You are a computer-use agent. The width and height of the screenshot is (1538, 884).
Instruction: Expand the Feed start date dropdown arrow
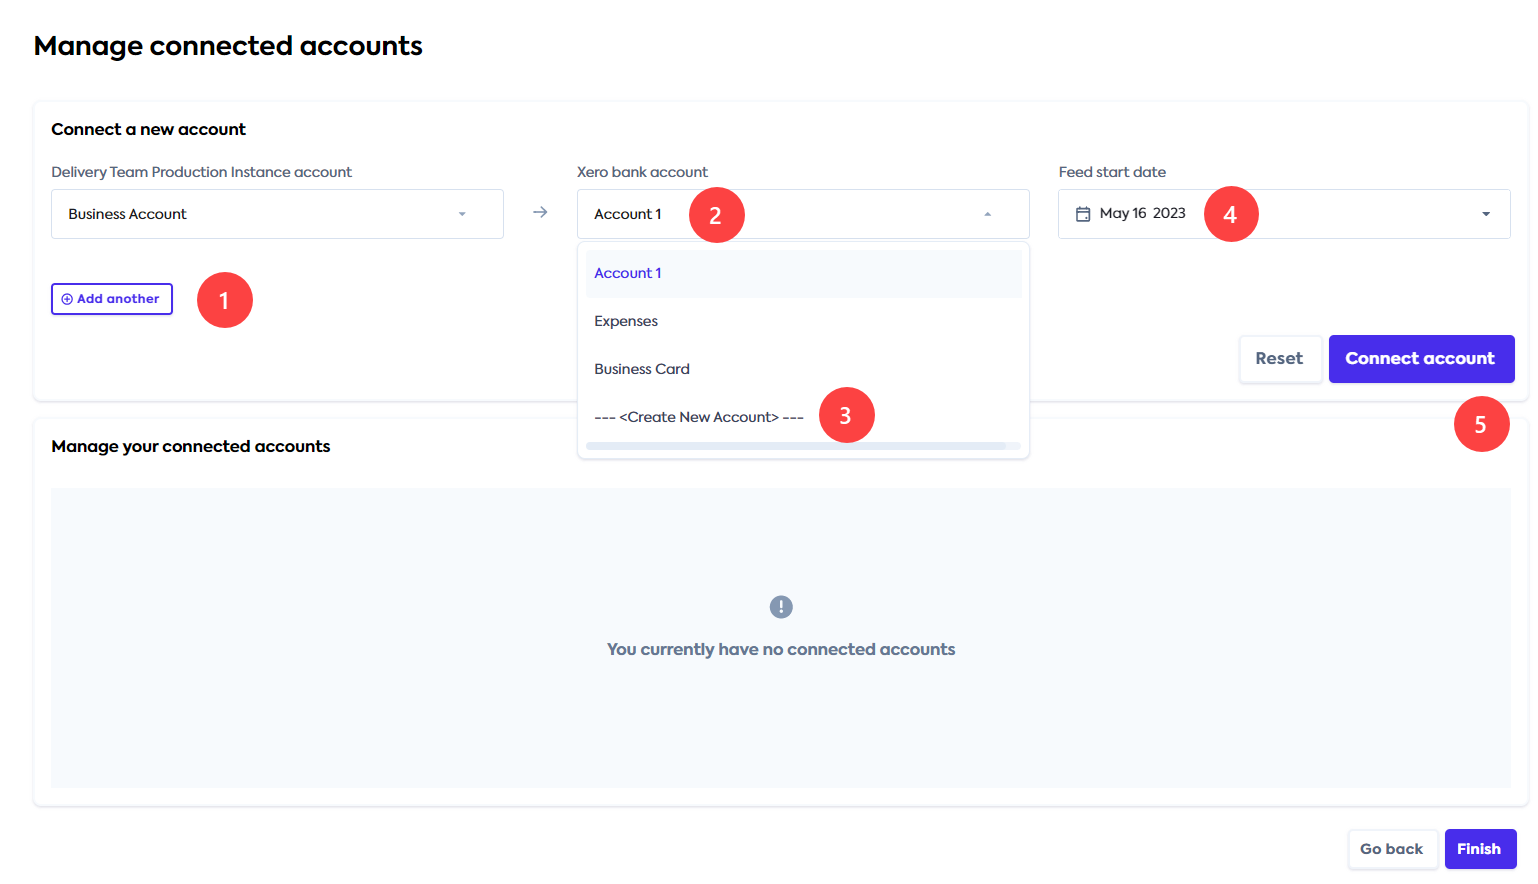click(1485, 213)
